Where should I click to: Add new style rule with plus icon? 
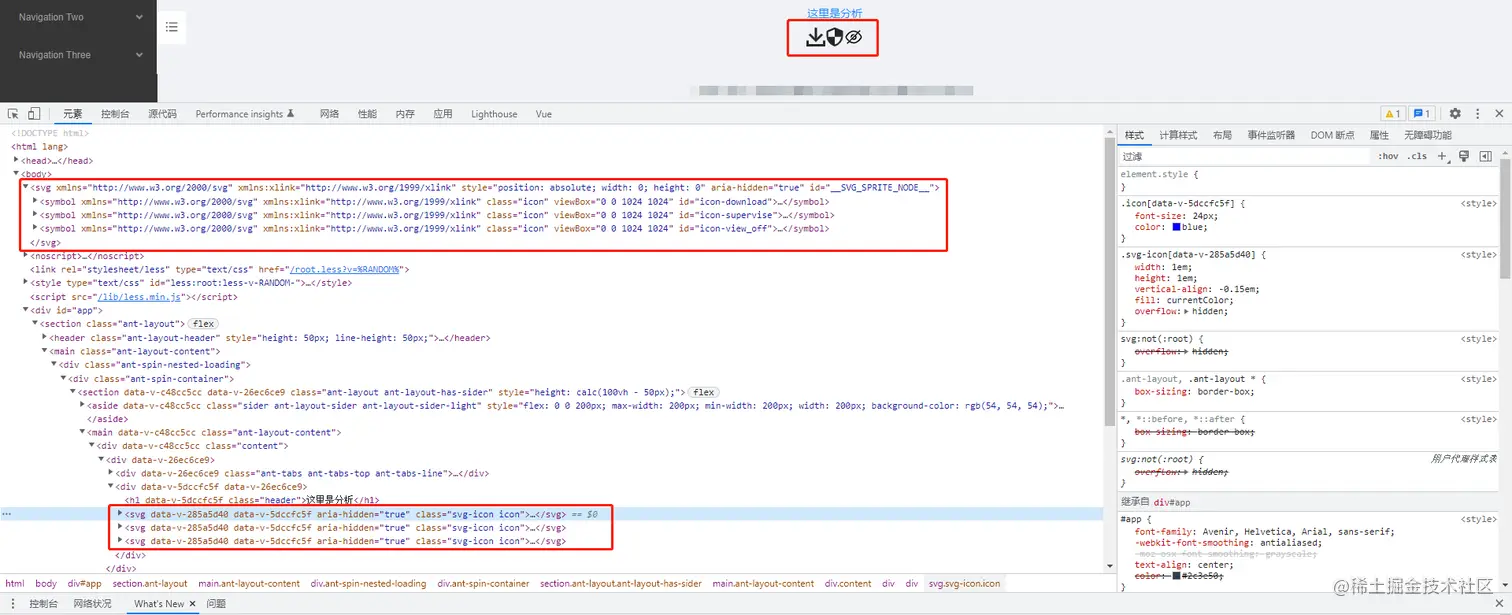(1442, 156)
